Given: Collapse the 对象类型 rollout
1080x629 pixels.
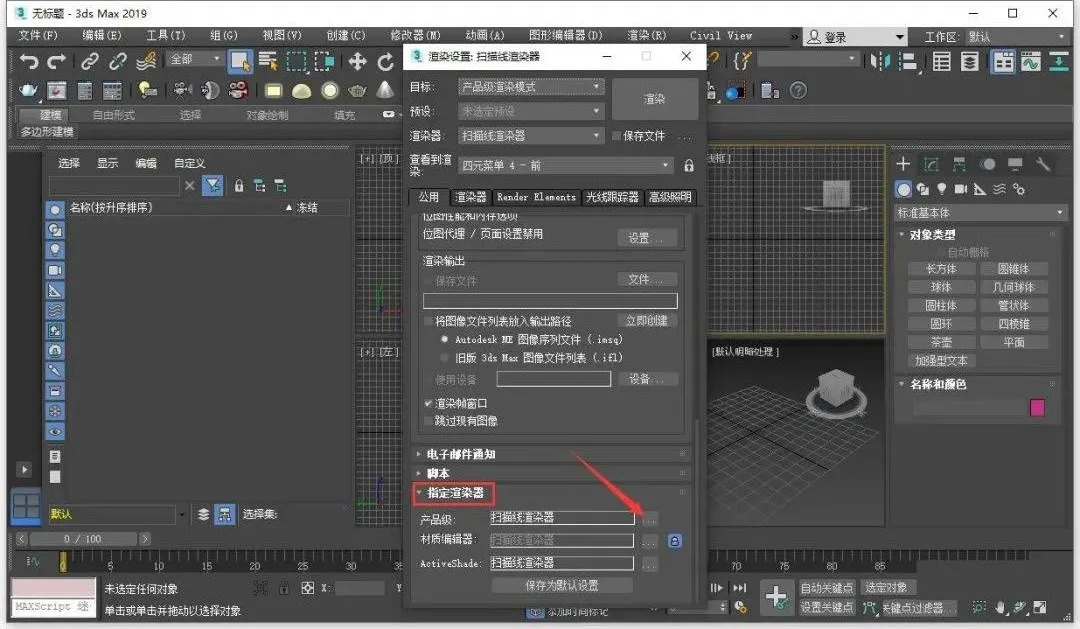Looking at the screenshot, I should coord(931,235).
